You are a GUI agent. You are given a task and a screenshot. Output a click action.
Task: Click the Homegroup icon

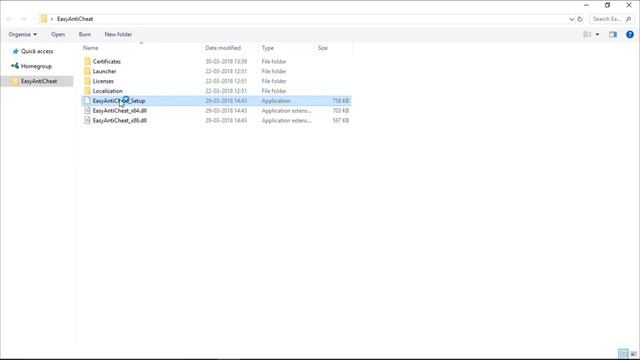coord(15,66)
